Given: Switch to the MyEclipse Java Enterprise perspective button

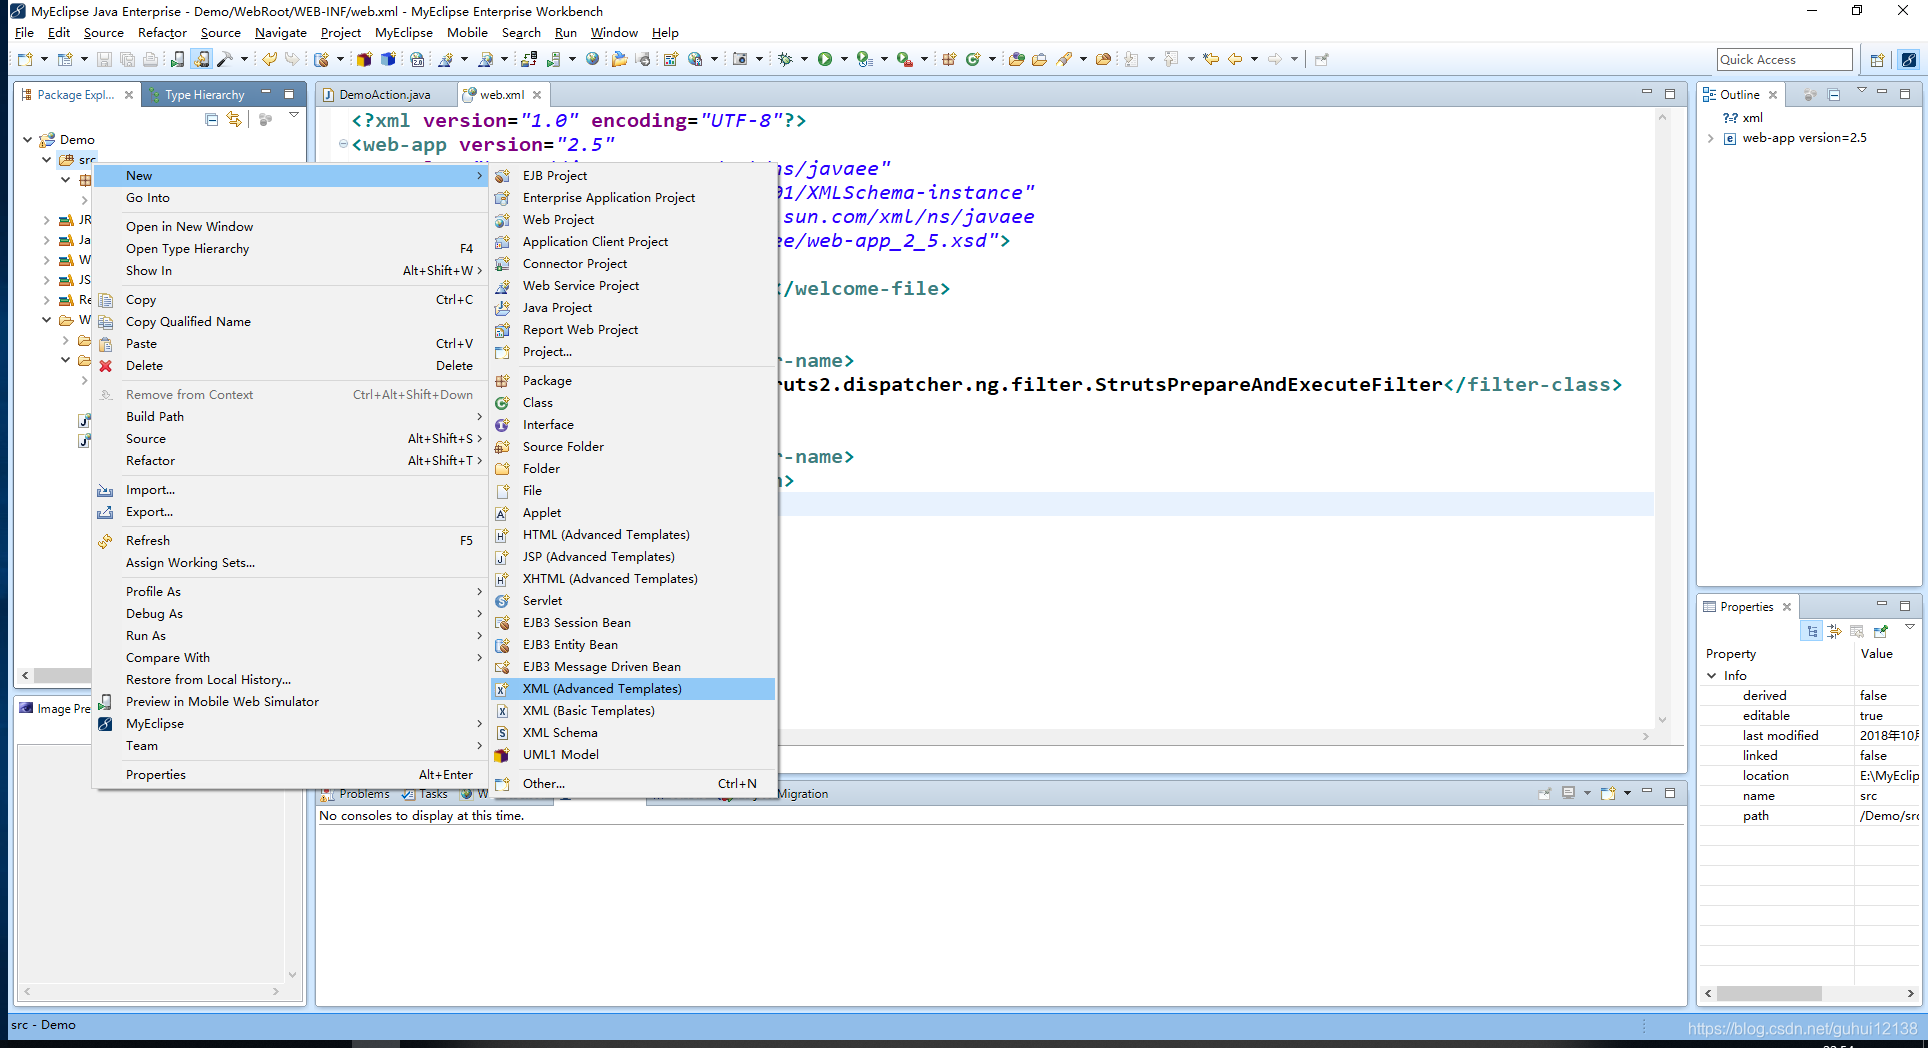Looking at the screenshot, I should (1909, 60).
